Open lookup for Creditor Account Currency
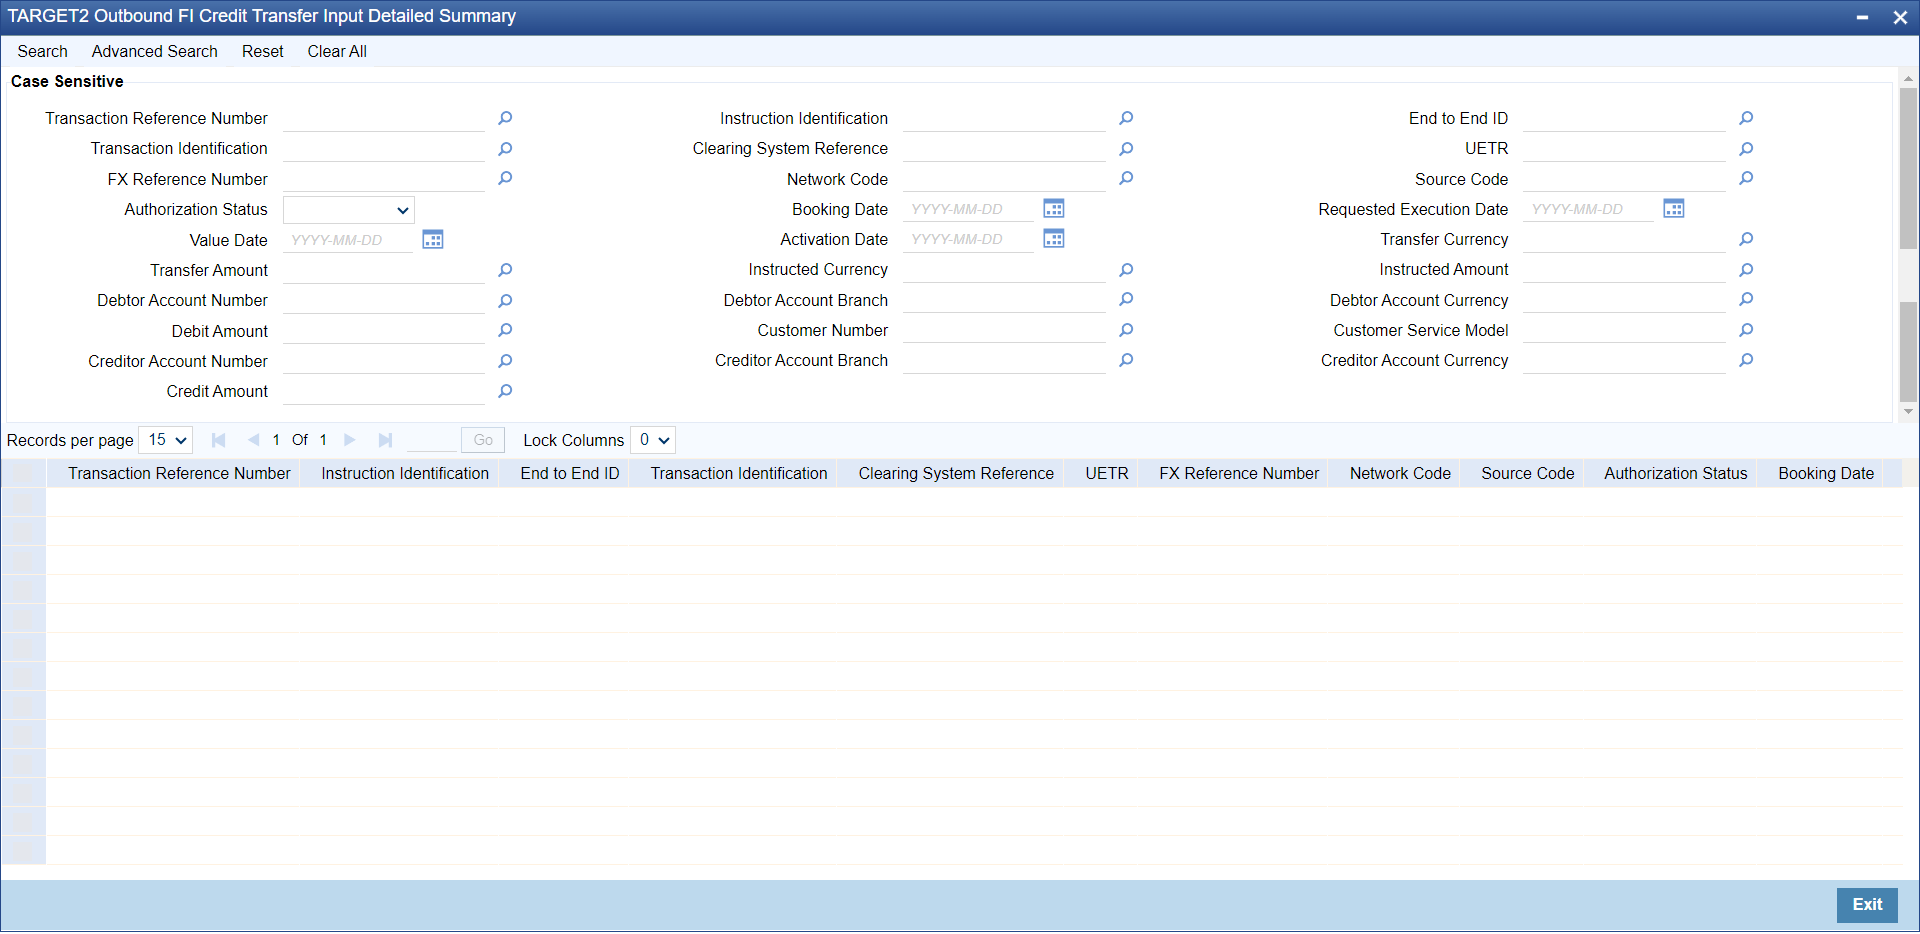Image resolution: width=1920 pixels, height=934 pixels. point(1746,360)
